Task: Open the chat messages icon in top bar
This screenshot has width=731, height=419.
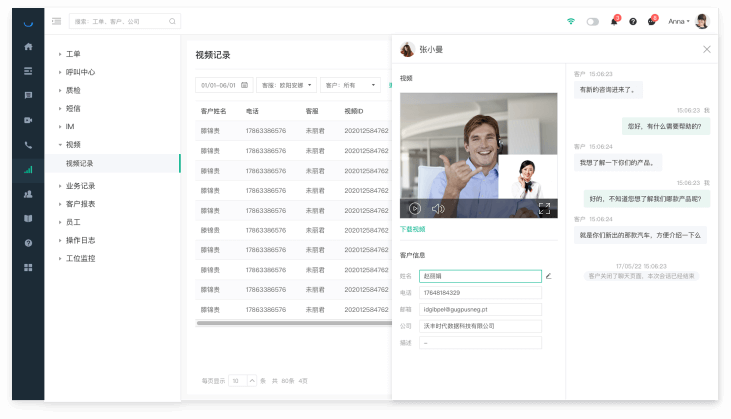Action: click(x=652, y=21)
